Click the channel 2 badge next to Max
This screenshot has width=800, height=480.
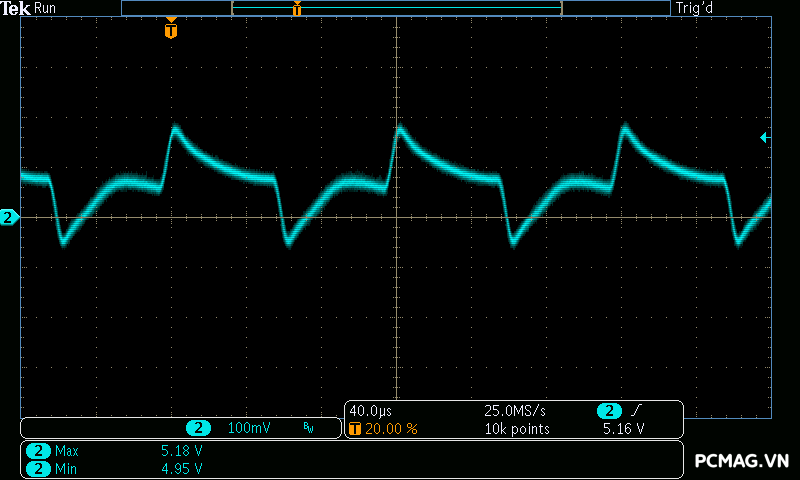38,451
